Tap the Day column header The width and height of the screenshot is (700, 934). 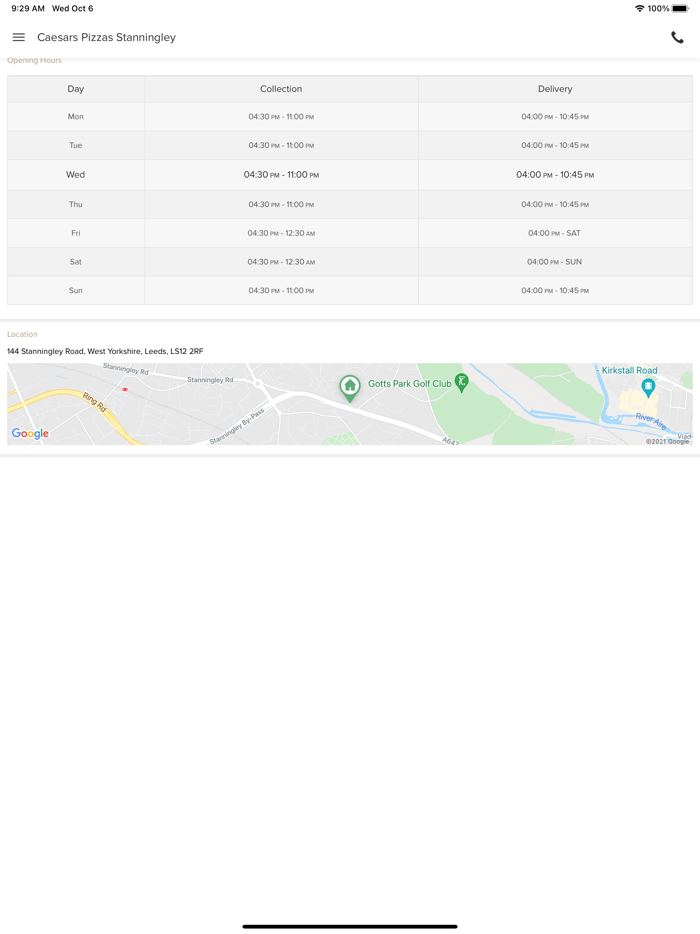pos(76,89)
